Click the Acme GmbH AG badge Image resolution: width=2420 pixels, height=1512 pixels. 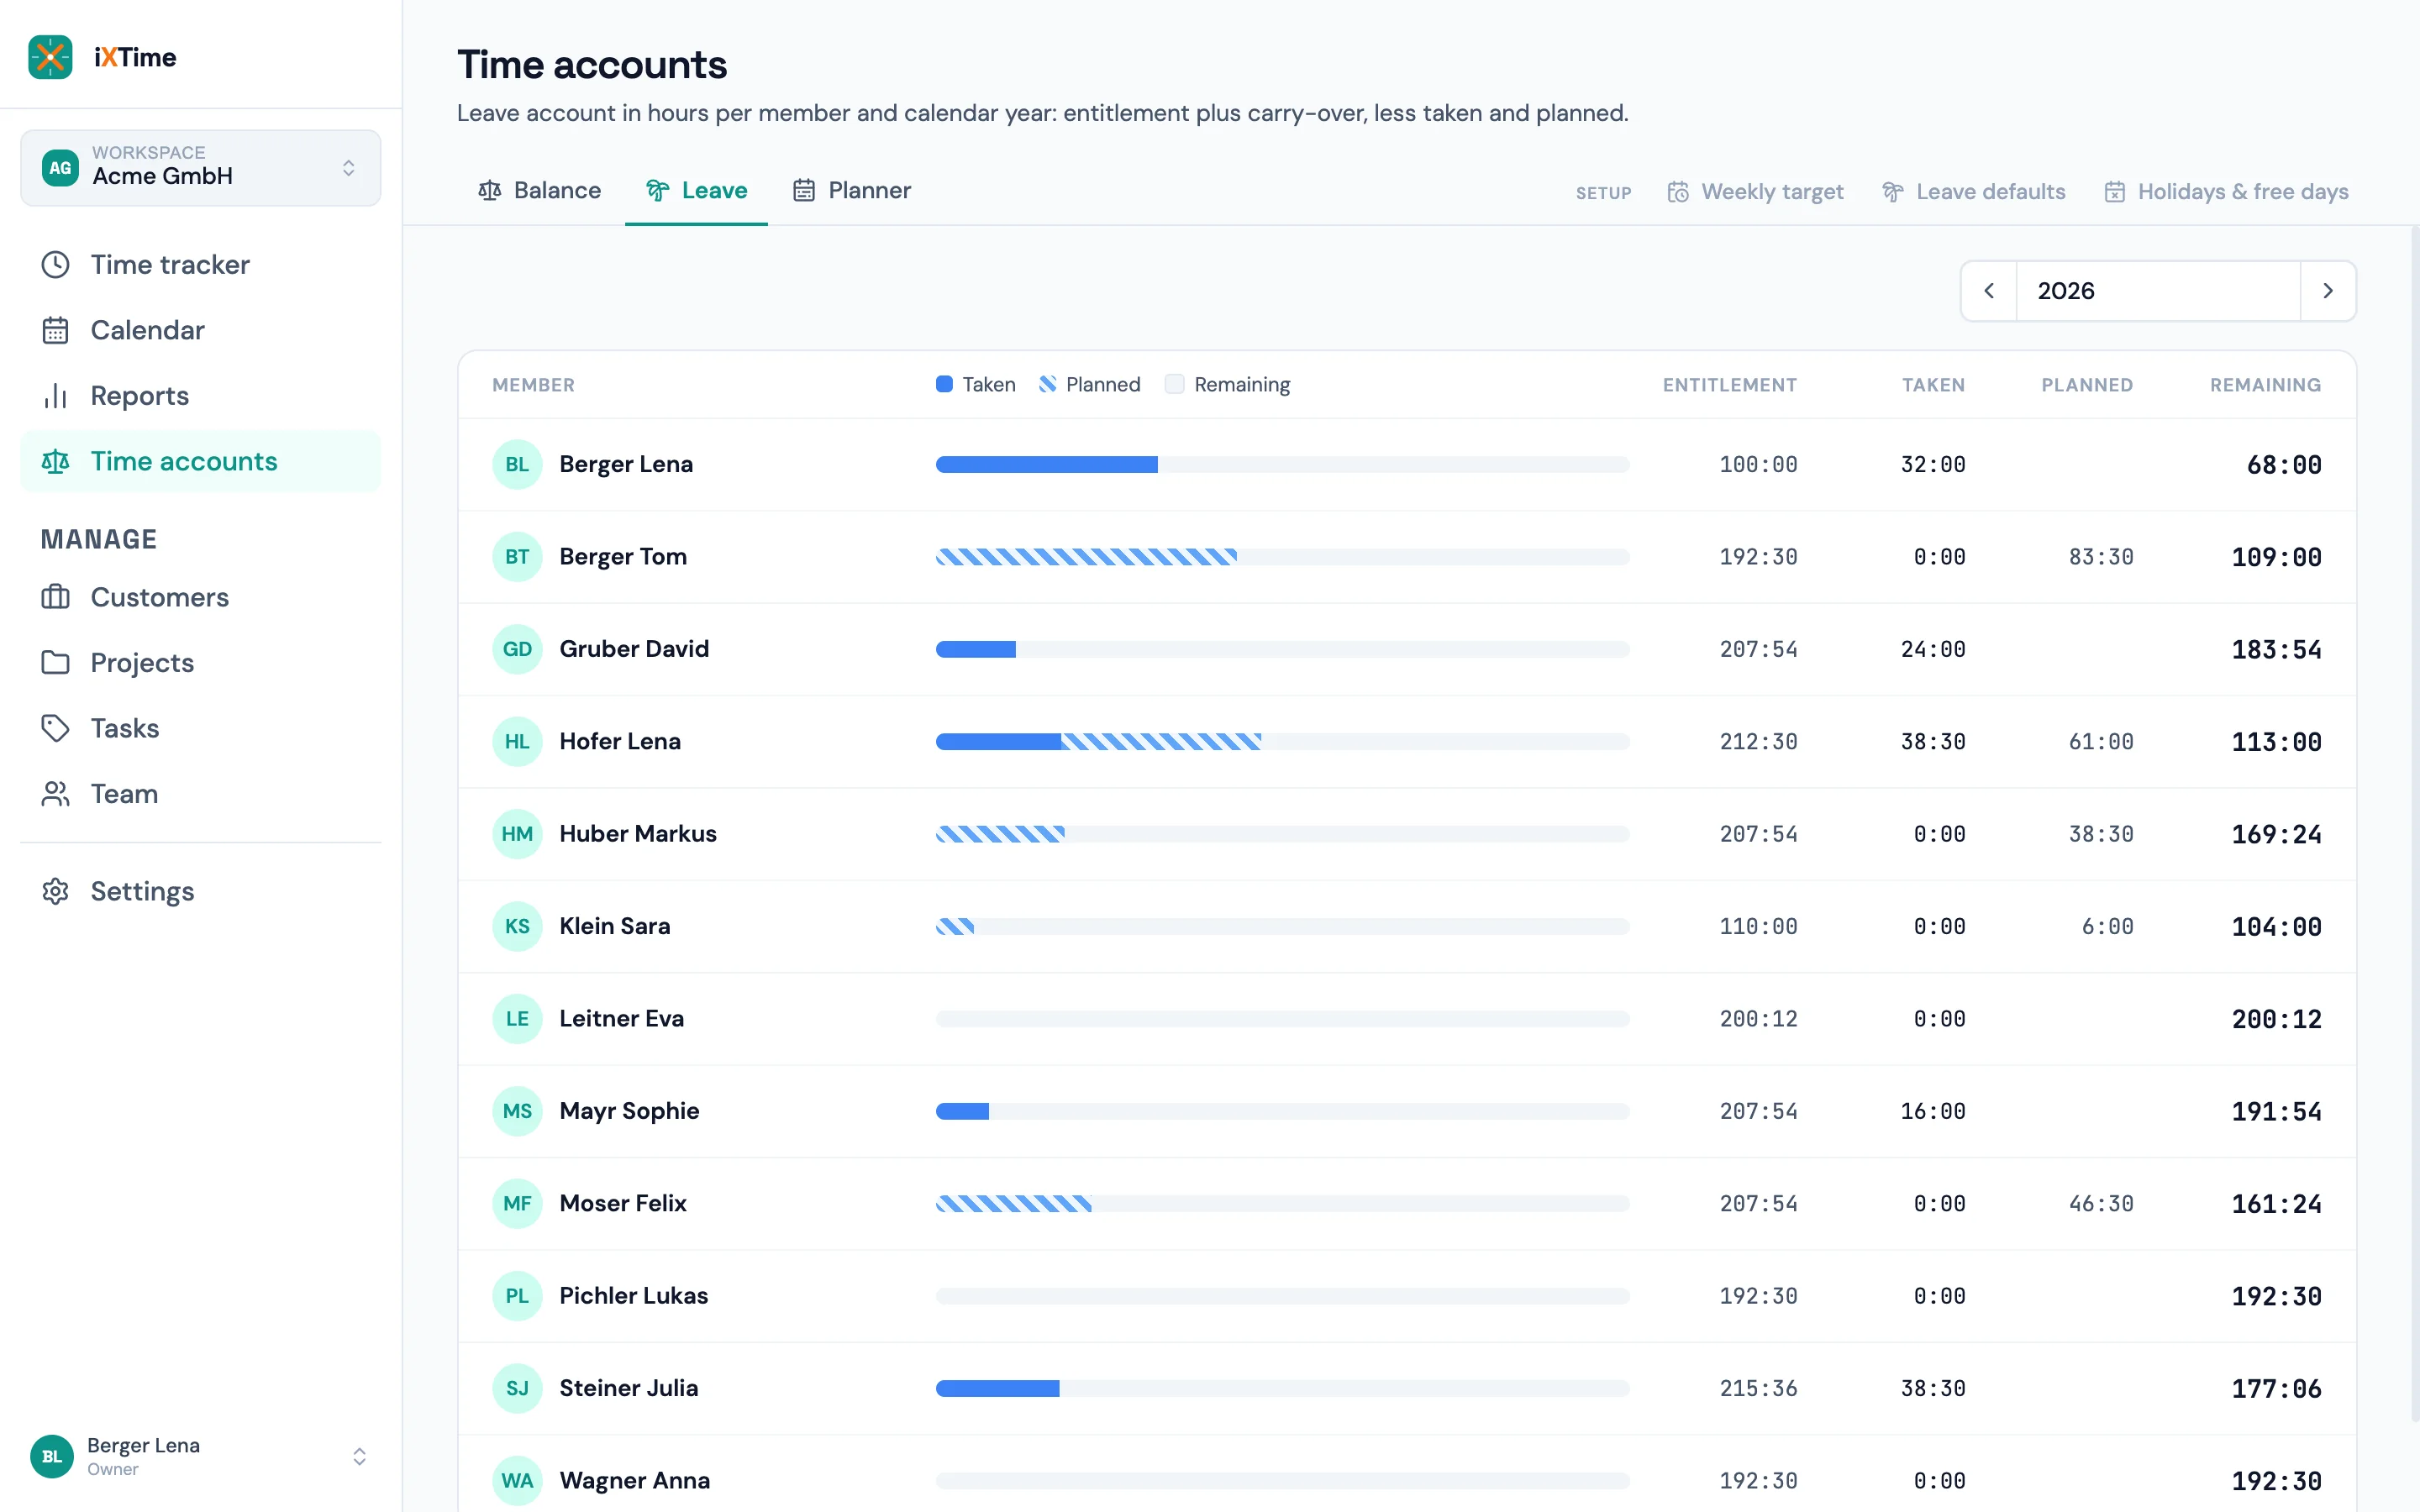click(60, 167)
